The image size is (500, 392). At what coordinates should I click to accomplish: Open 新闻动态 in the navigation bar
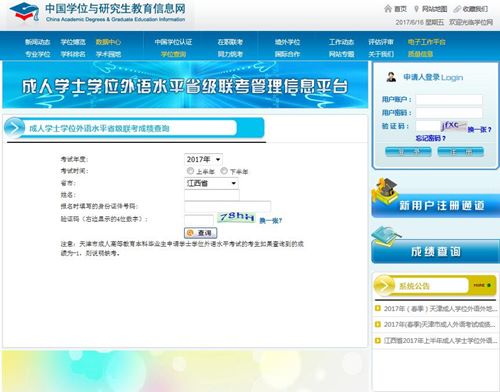38,42
